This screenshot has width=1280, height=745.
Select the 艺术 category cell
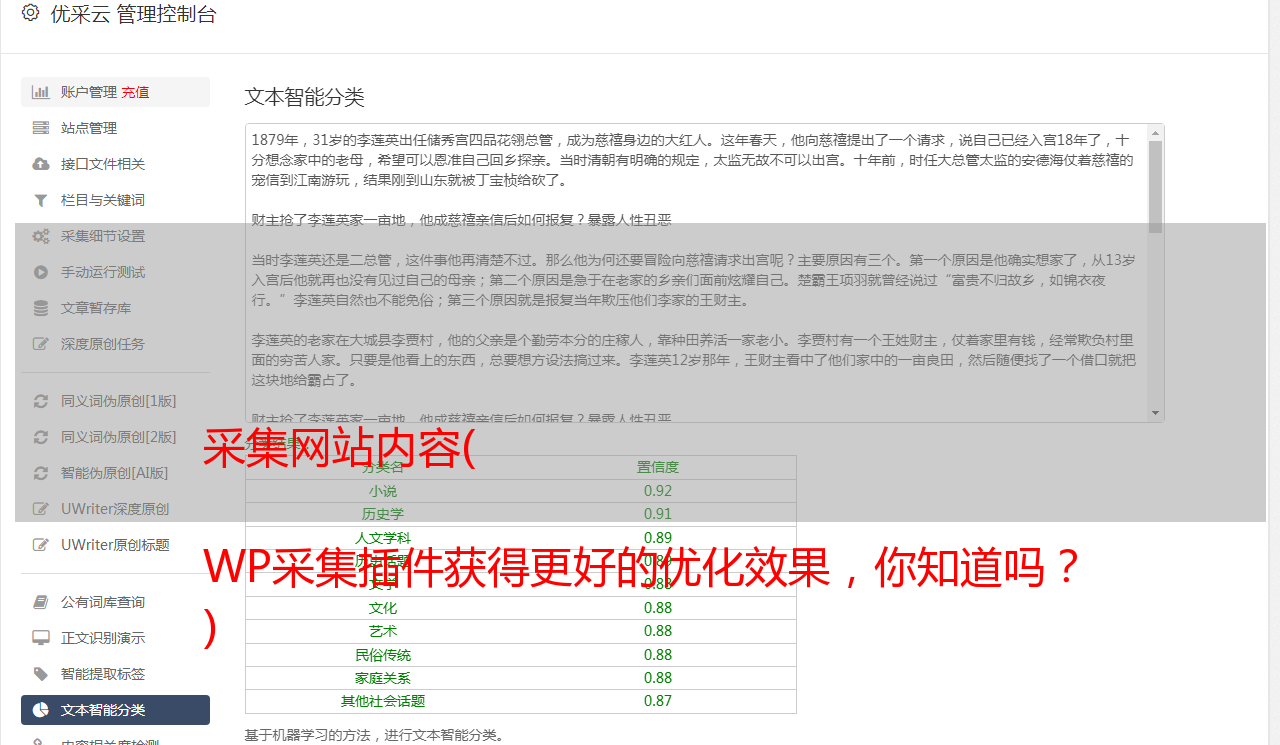pyautogui.click(x=383, y=631)
